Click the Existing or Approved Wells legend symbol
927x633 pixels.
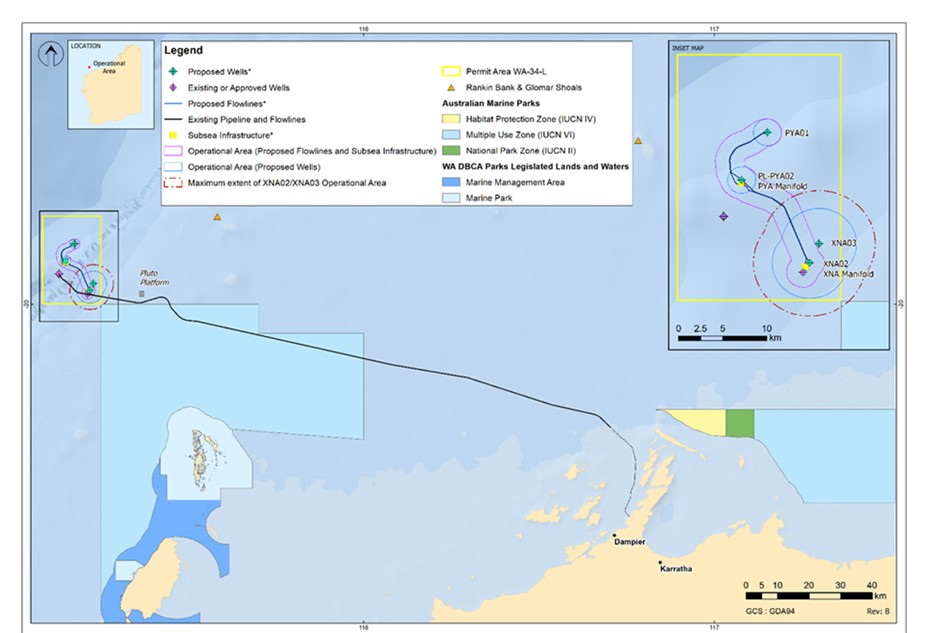click(173, 88)
